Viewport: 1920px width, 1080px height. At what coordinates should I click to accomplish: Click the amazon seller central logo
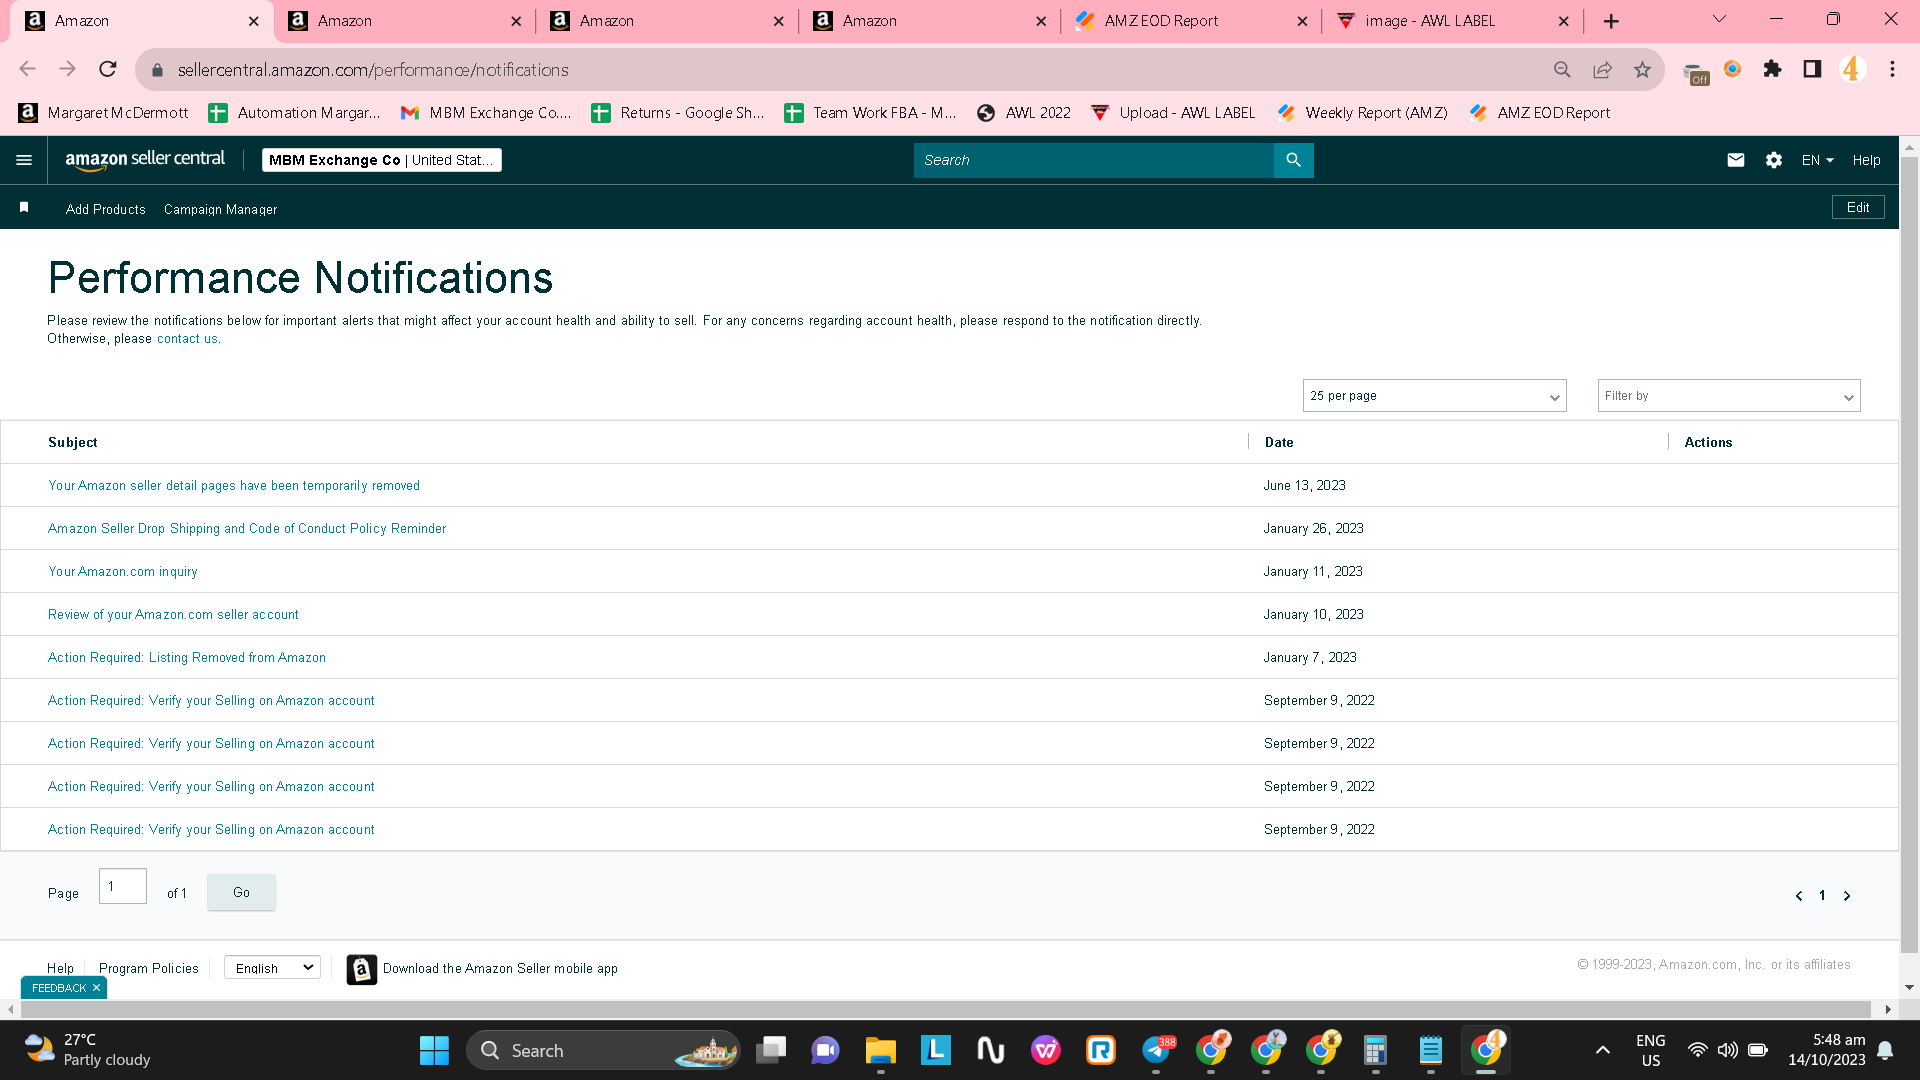click(145, 160)
